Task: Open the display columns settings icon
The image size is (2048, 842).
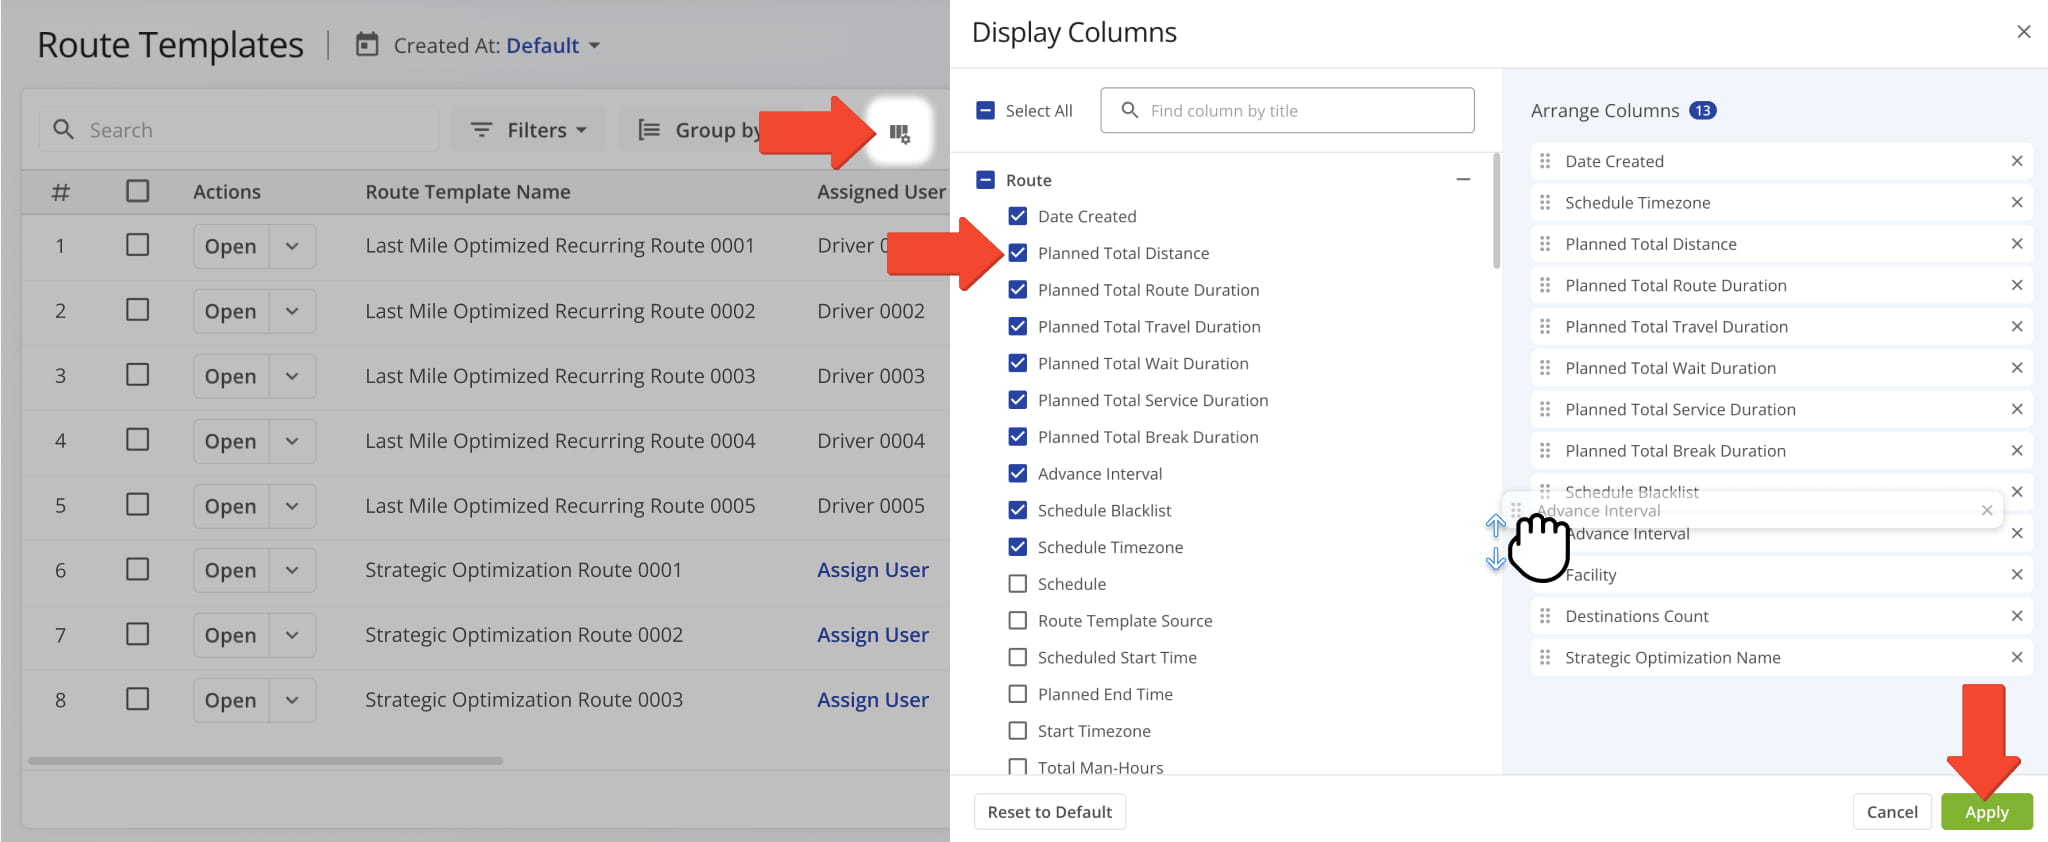Action: click(899, 132)
